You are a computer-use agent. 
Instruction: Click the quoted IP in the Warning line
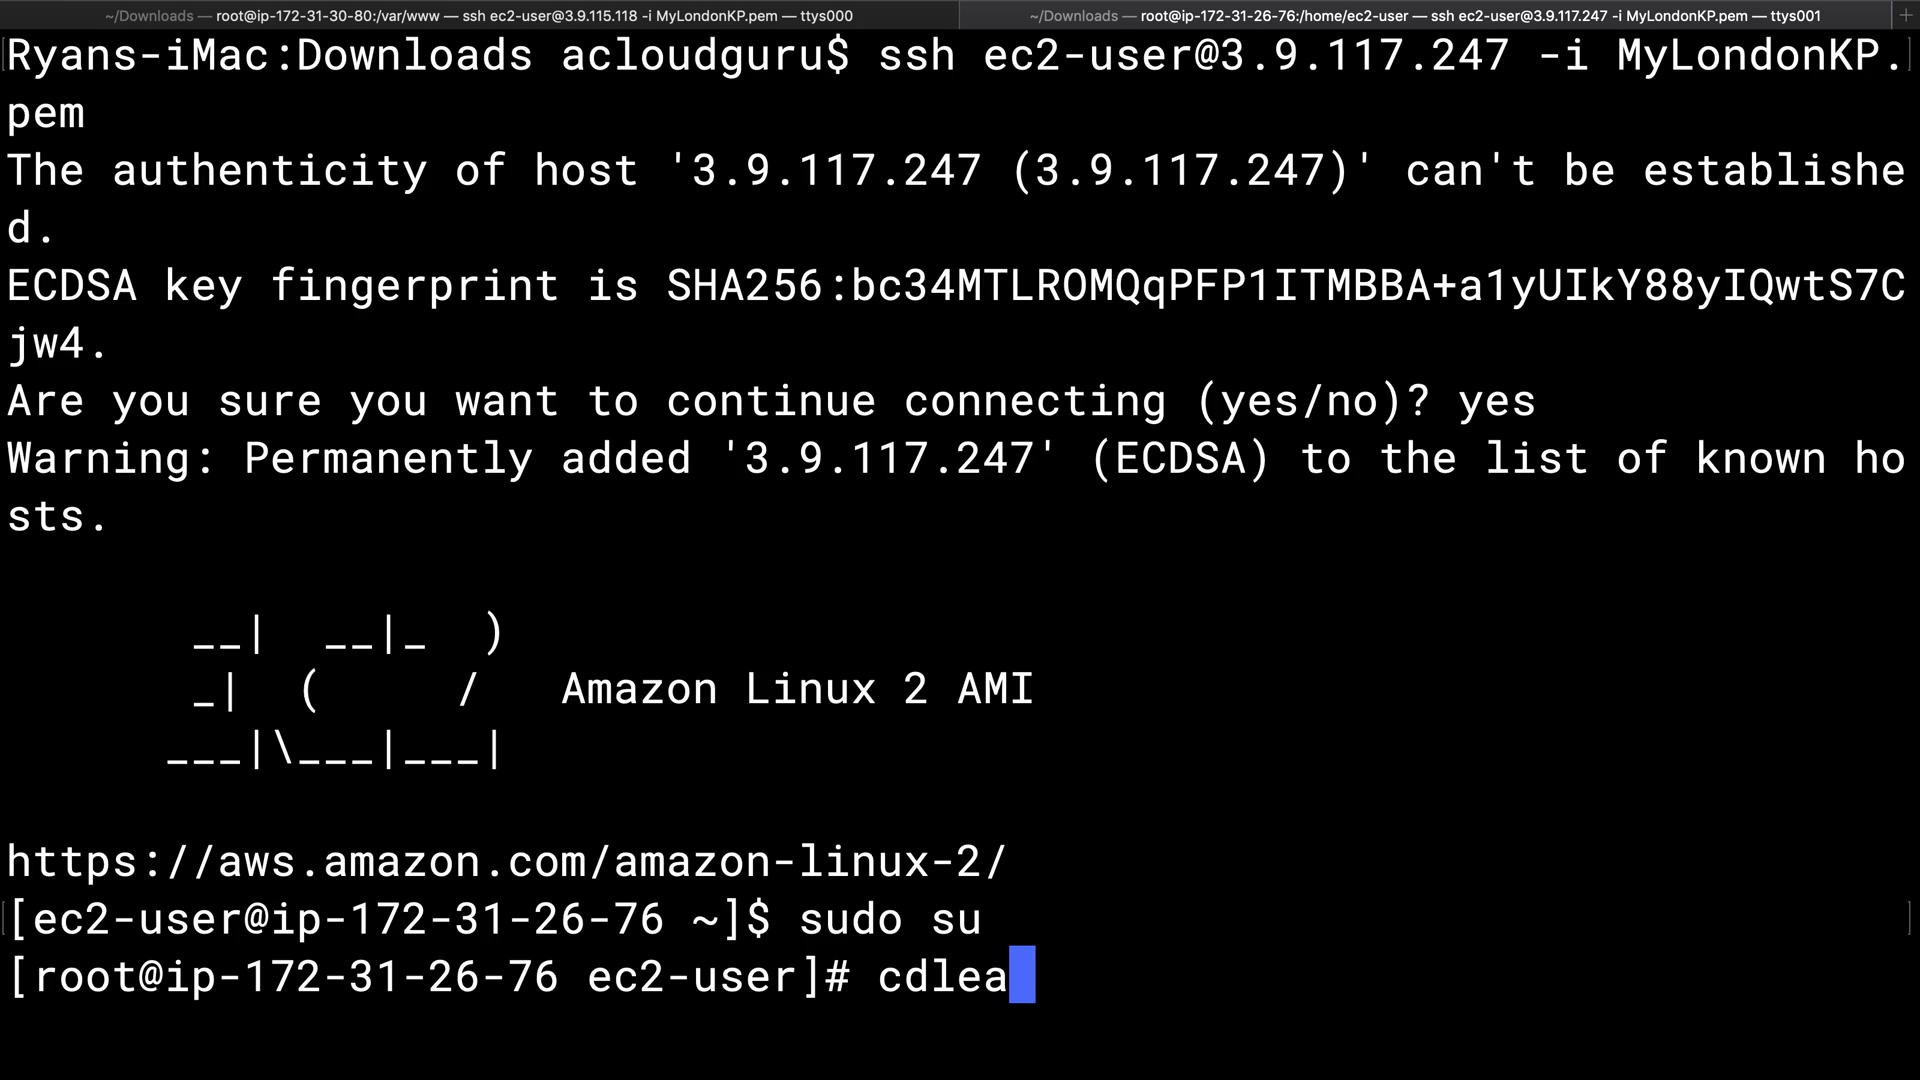[889, 460]
